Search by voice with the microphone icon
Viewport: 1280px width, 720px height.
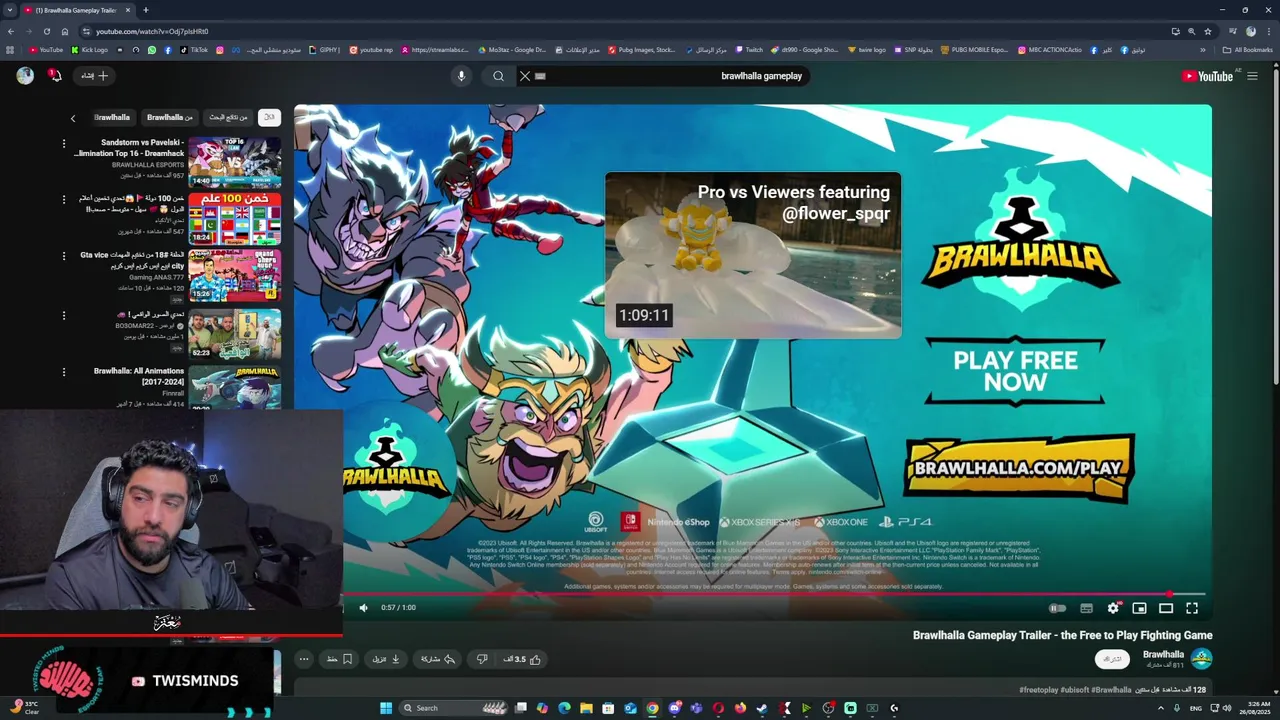tap(461, 76)
